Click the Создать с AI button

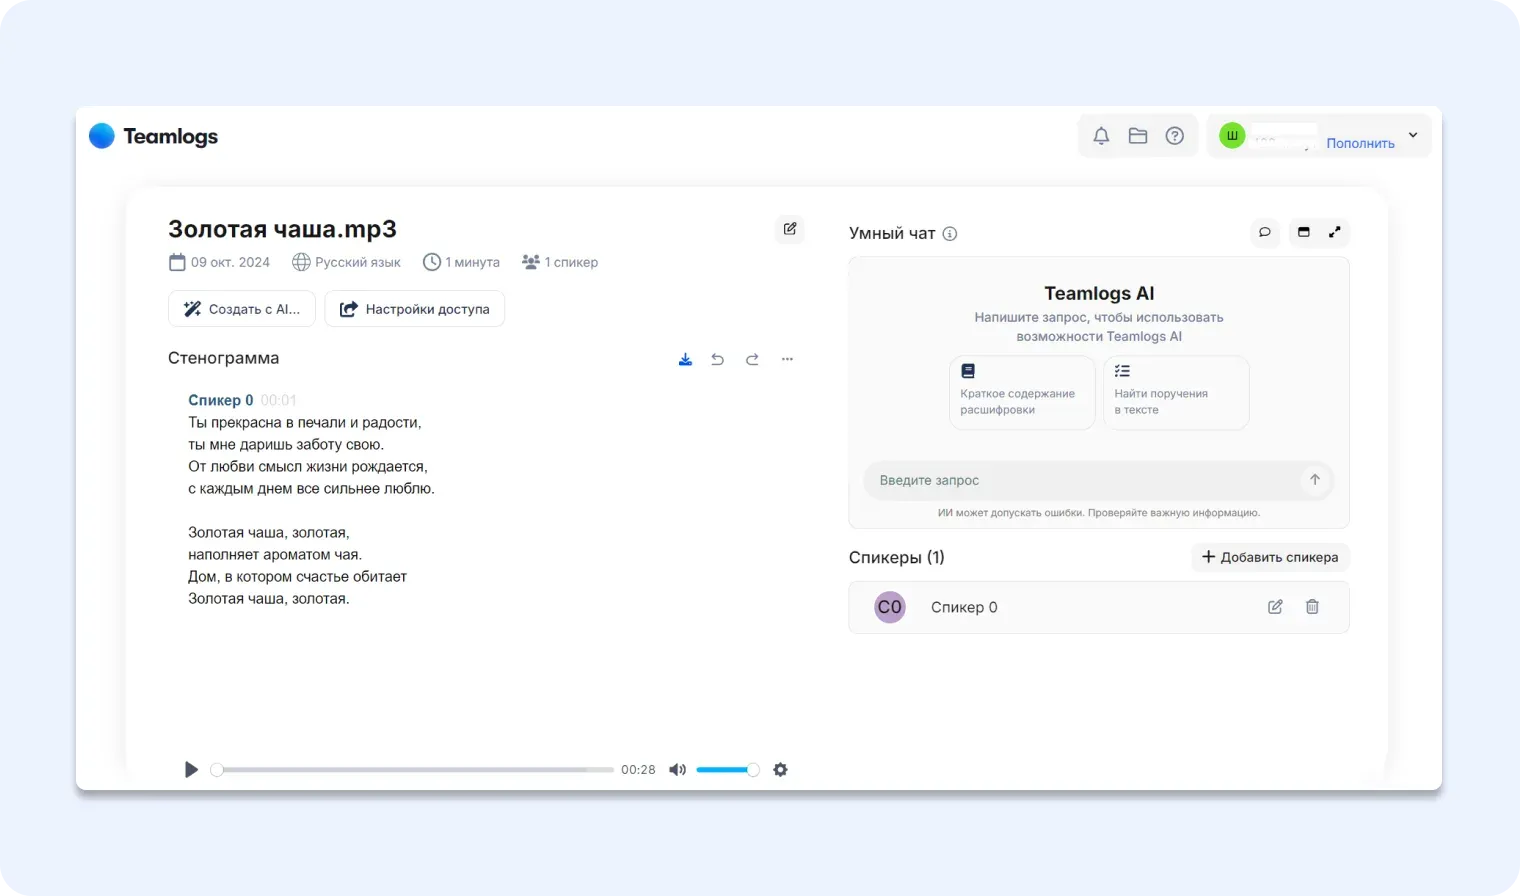tap(242, 309)
